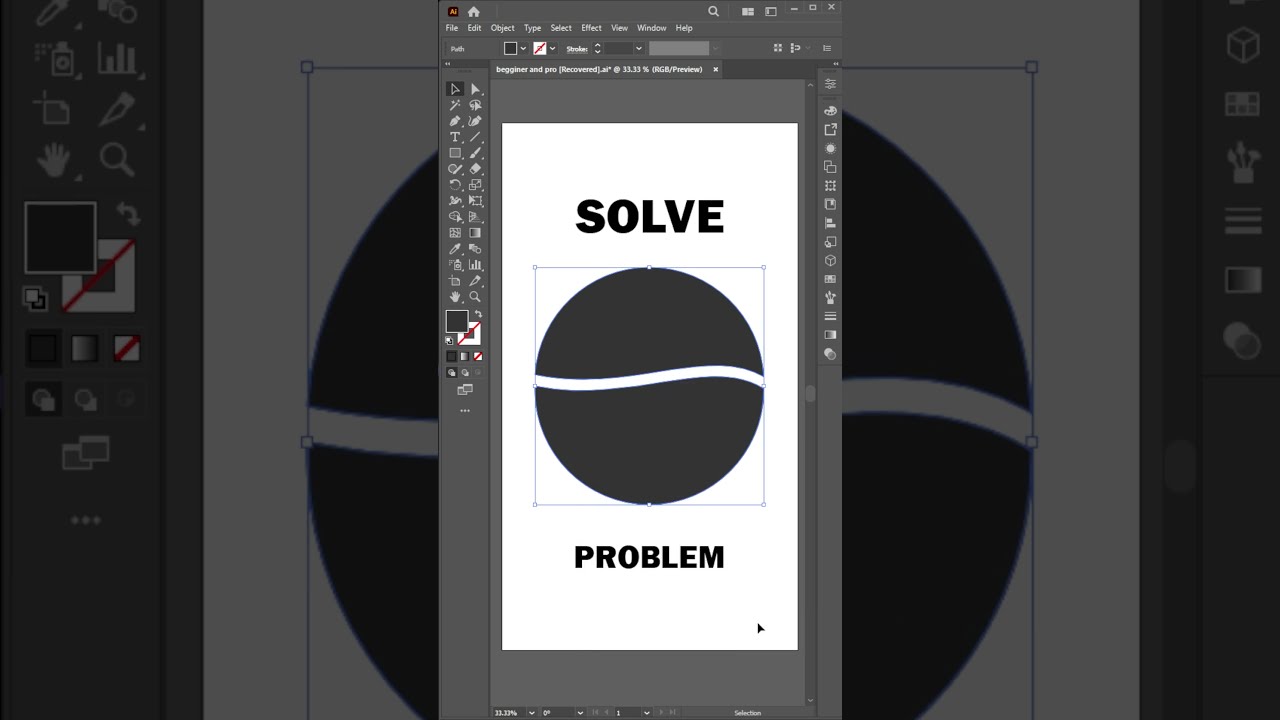The image size is (1280, 720).
Task: Open the 3D cube panel icon
Action: pyautogui.click(x=830, y=261)
